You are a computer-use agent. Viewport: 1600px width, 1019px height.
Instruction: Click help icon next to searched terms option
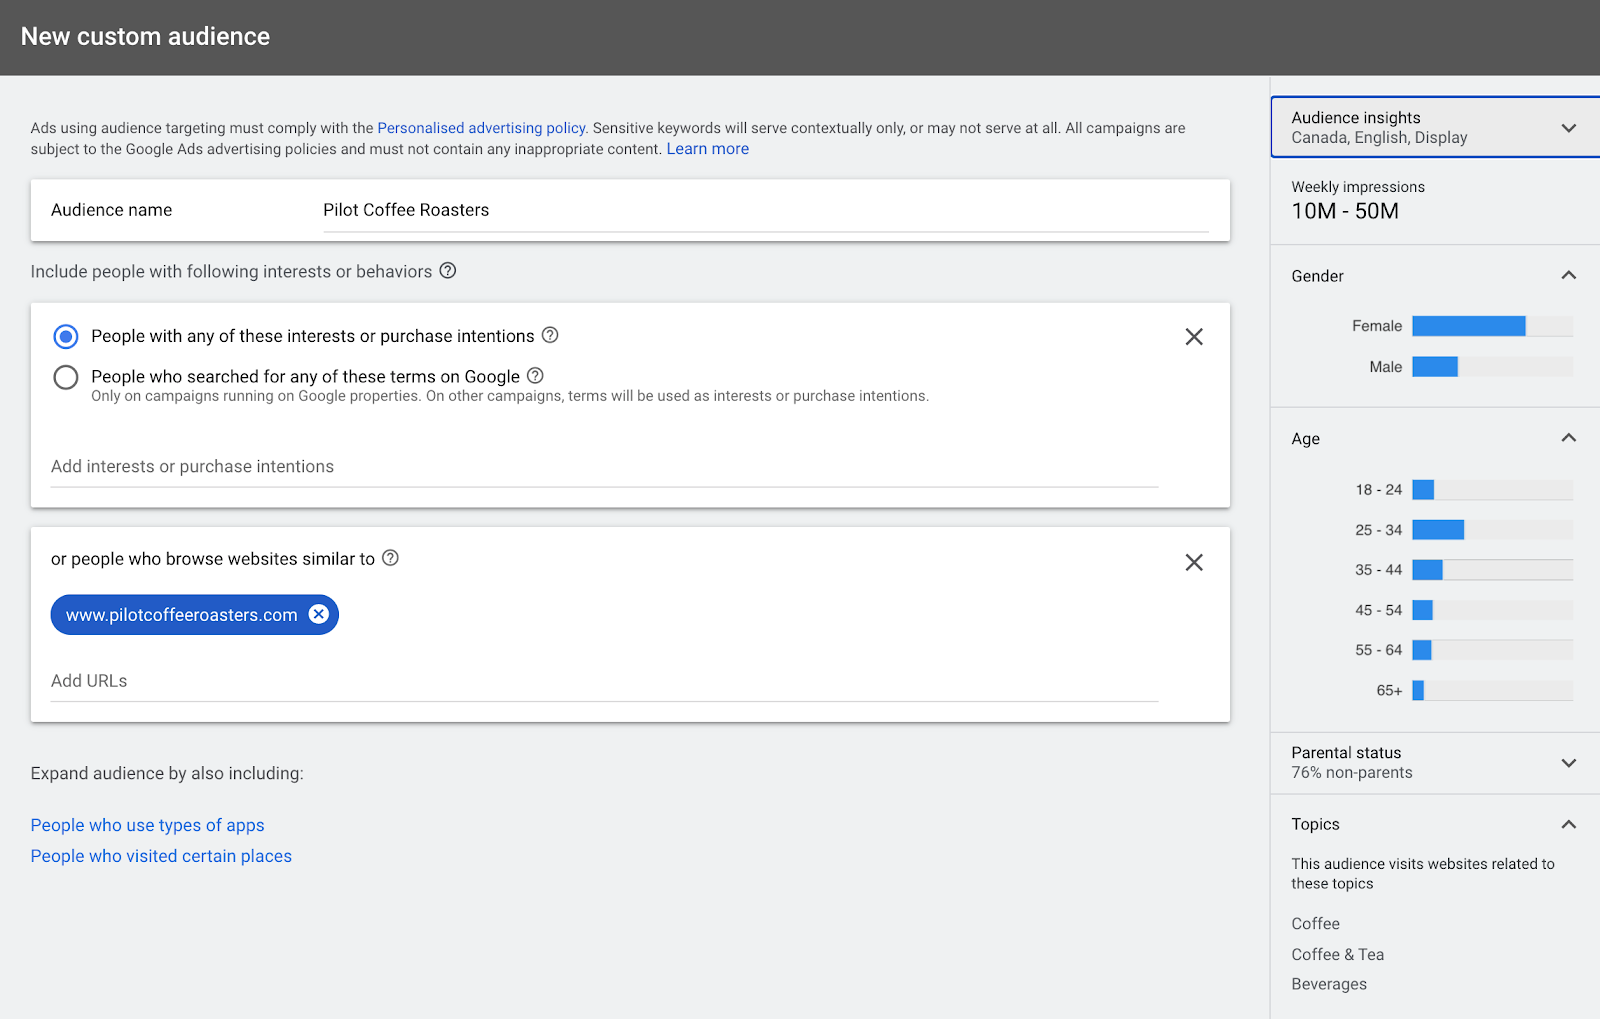point(535,376)
